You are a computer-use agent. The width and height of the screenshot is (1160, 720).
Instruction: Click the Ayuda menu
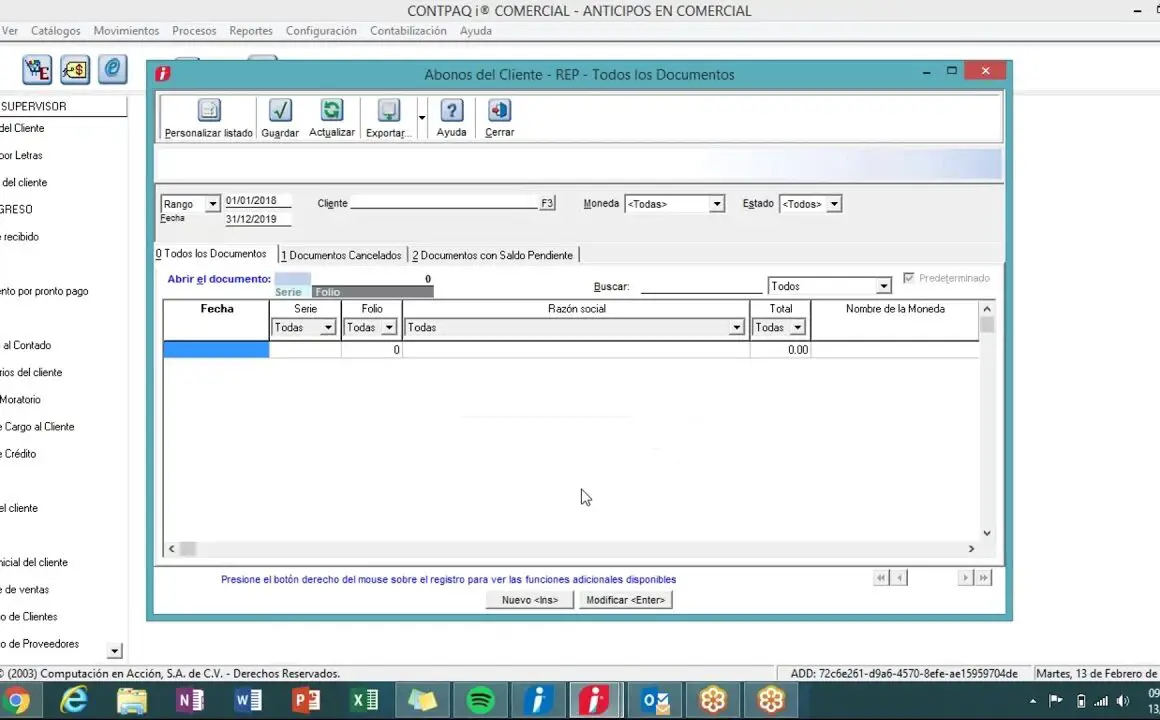(x=476, y=31)
